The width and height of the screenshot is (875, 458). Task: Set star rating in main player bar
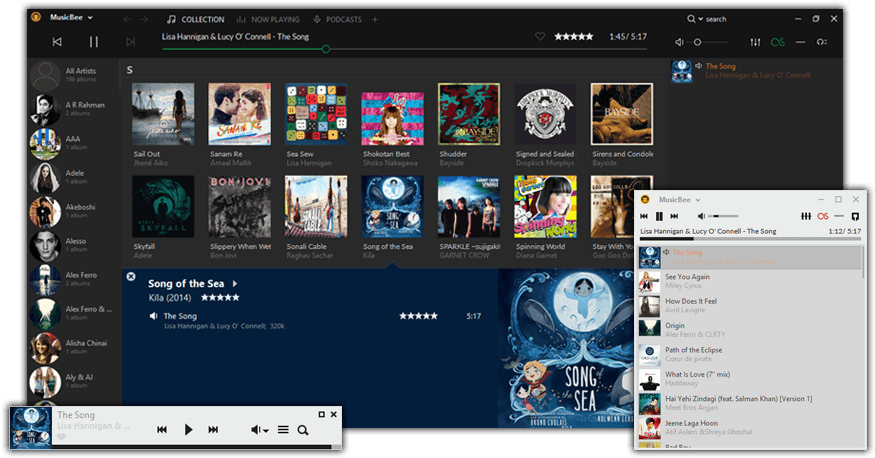click(574, 37)
